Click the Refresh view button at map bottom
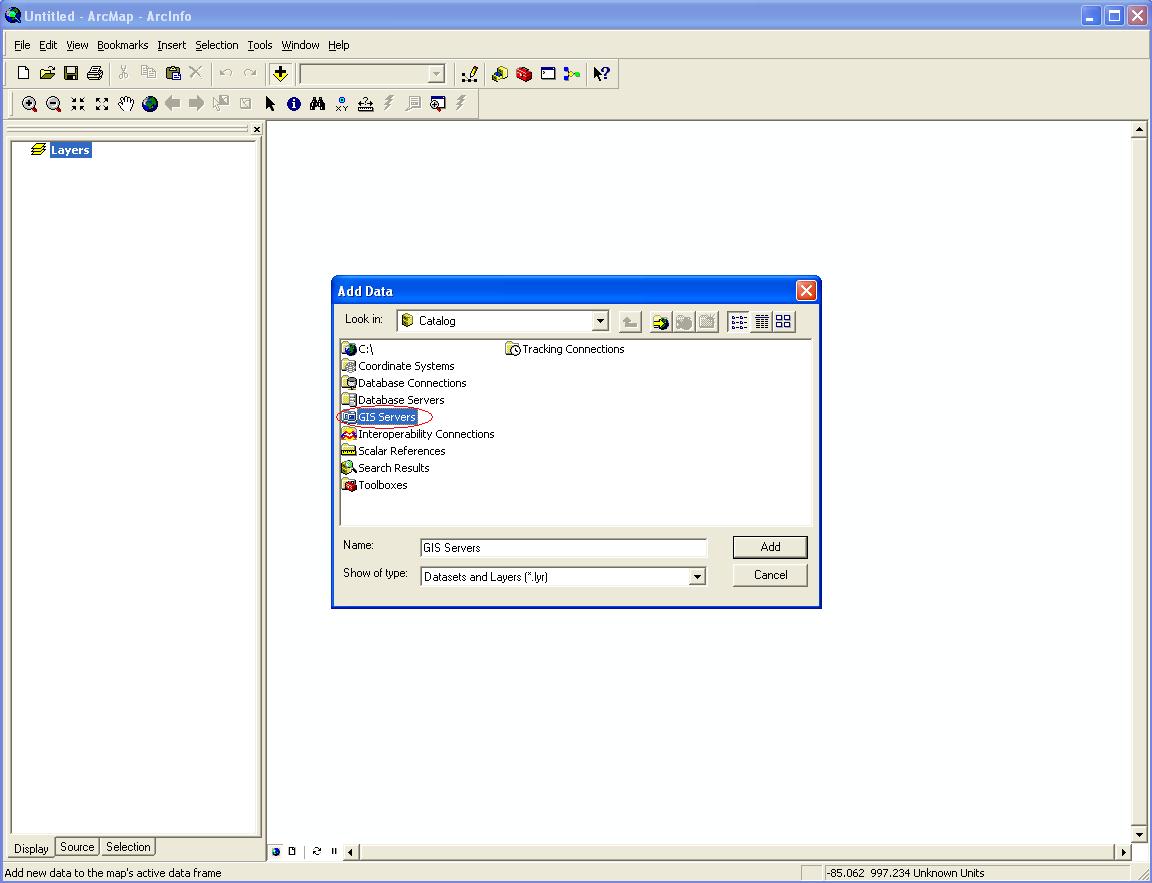Viewport: 1152px width, 883px height. (317, 851)
